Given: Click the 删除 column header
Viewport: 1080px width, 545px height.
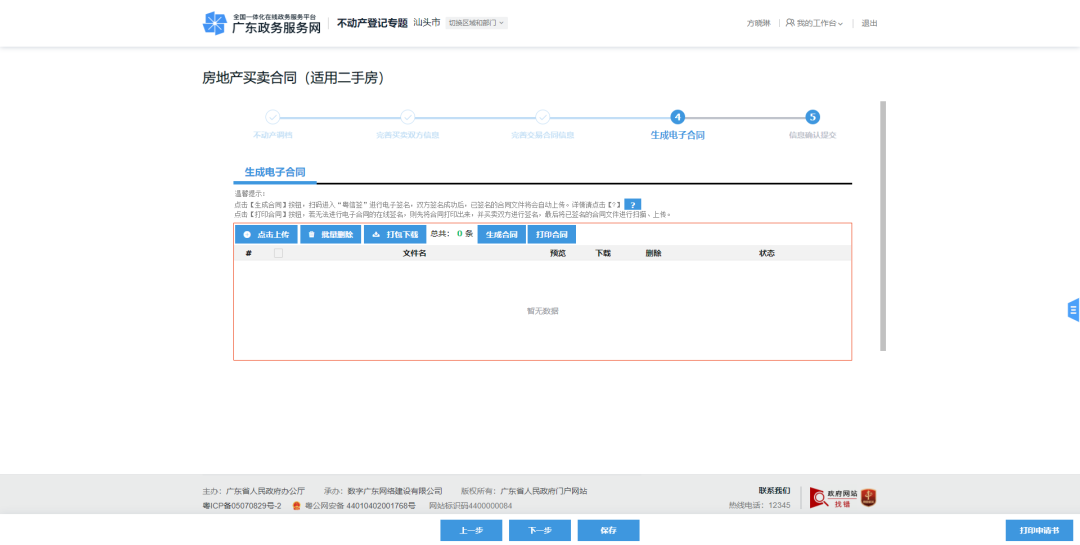Looking at the screenshot, I should click(653, 253).
